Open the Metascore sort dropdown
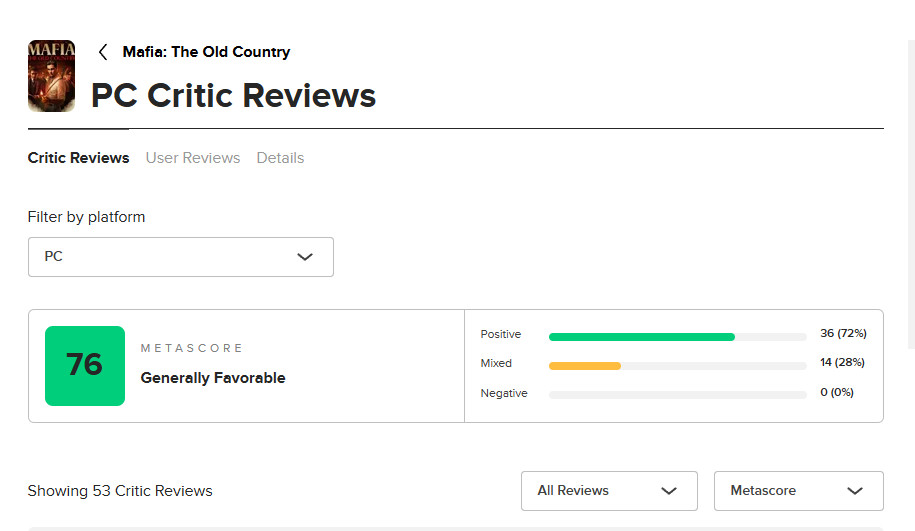 (x=798, y=491)
